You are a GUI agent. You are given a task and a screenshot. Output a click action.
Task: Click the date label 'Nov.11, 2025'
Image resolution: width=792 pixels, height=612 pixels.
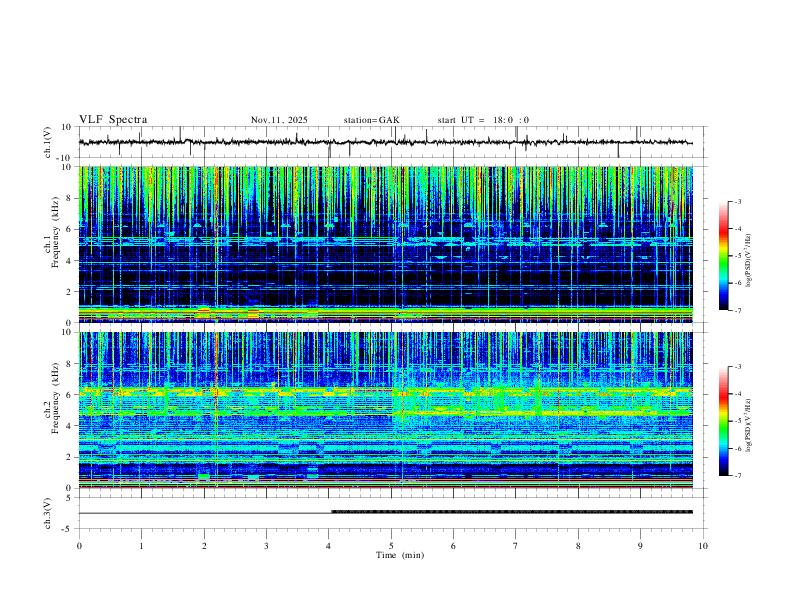pos(279,120)
